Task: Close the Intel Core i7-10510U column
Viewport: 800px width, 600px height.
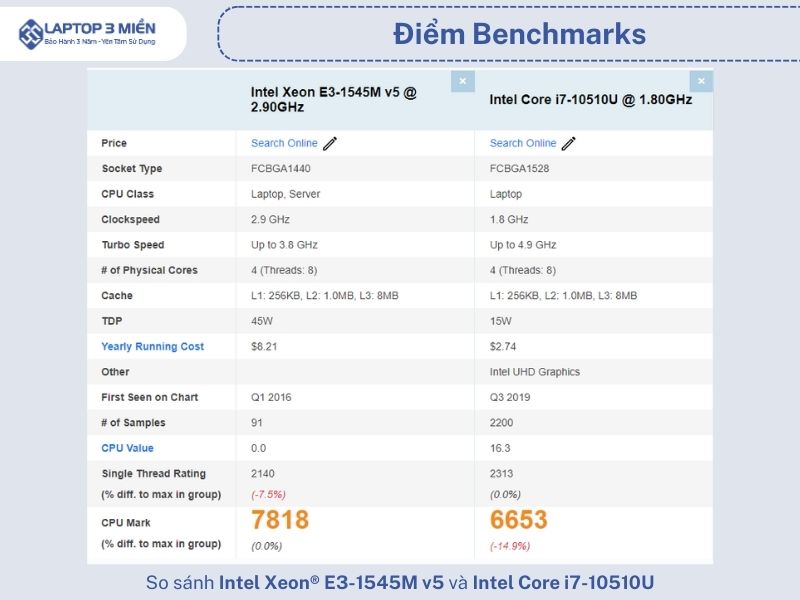Action: tap(701, 81)
